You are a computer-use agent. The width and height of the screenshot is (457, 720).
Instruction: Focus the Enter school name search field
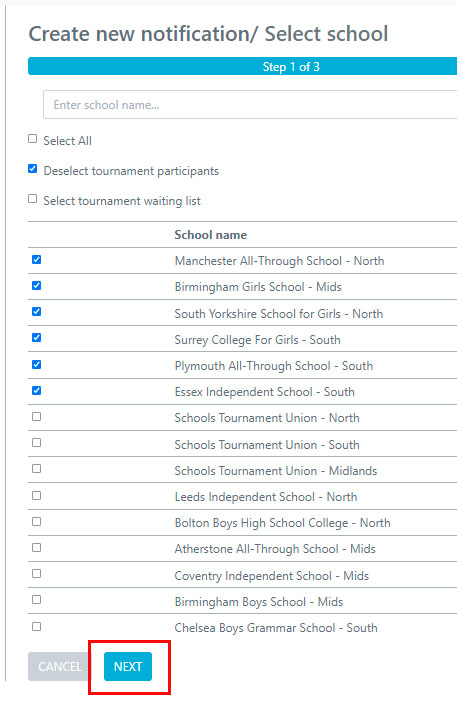coord(250,105)
